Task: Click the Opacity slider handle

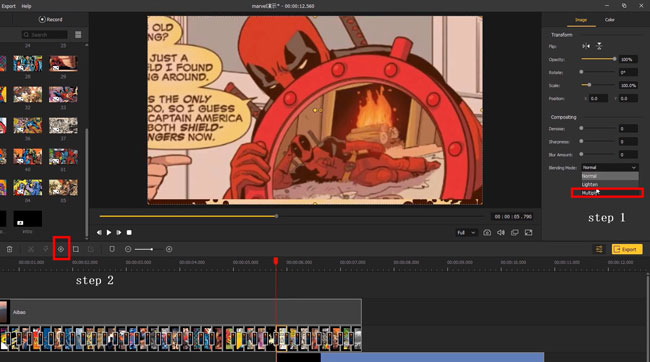Action: pyautogui.click(x=614, y=59)
